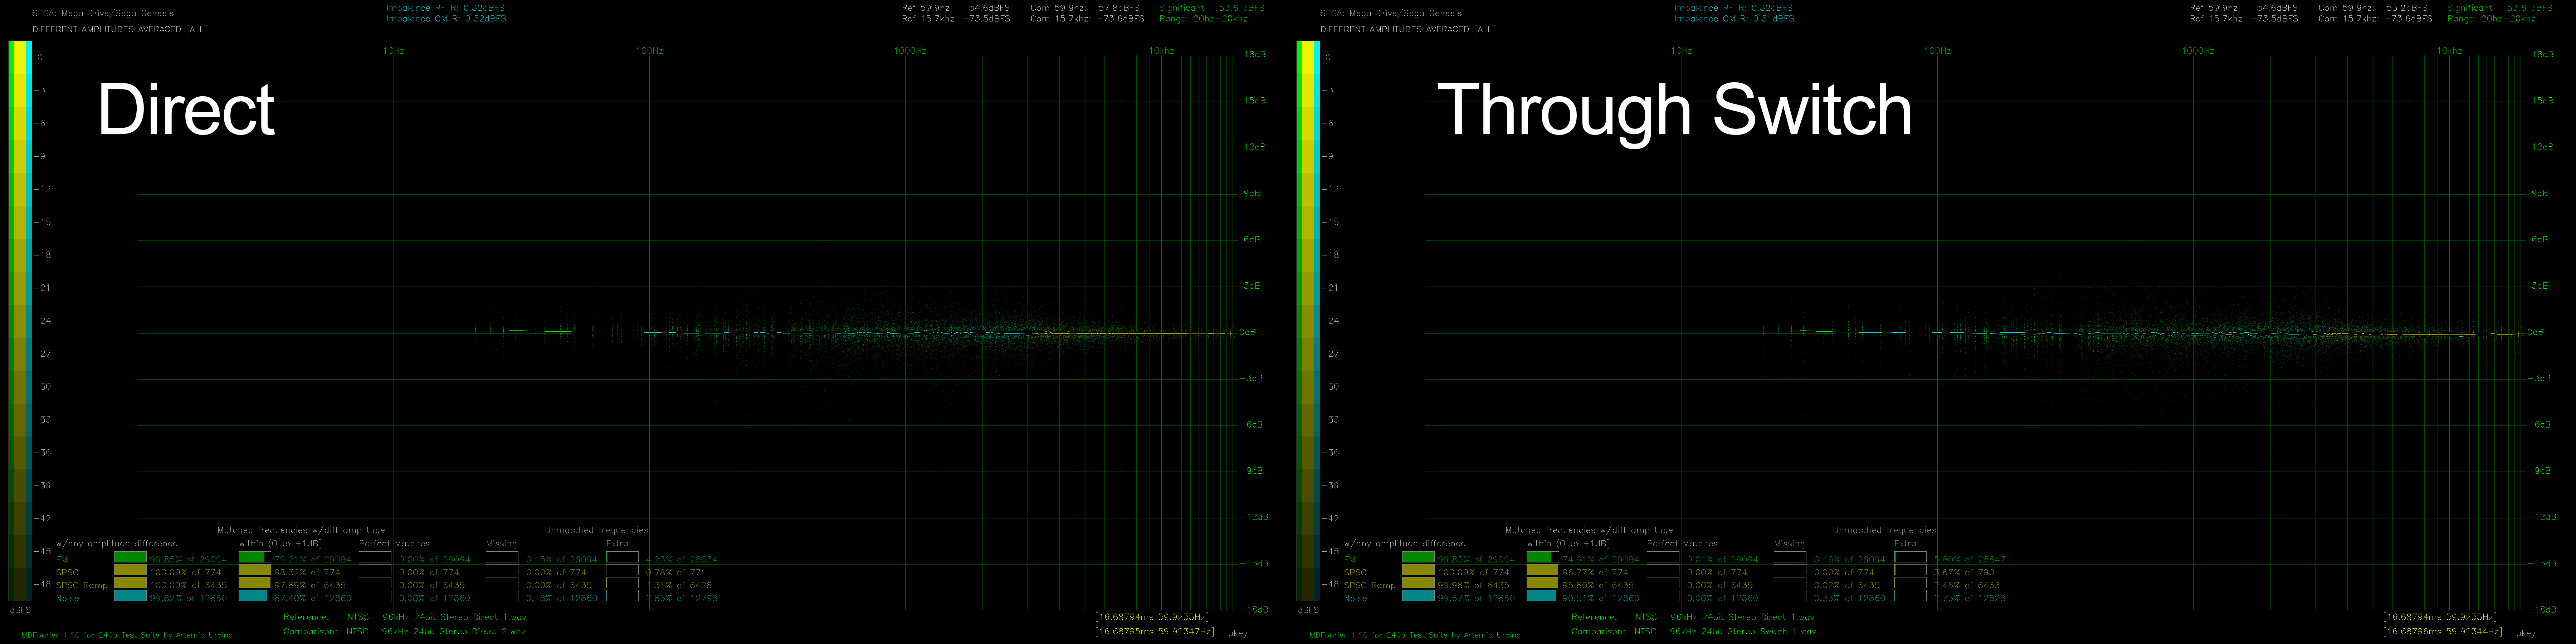Viewport: 2576px width, 644px height.
Task: Click the "0.02% of 6435" missing value
Action: 1847,586
